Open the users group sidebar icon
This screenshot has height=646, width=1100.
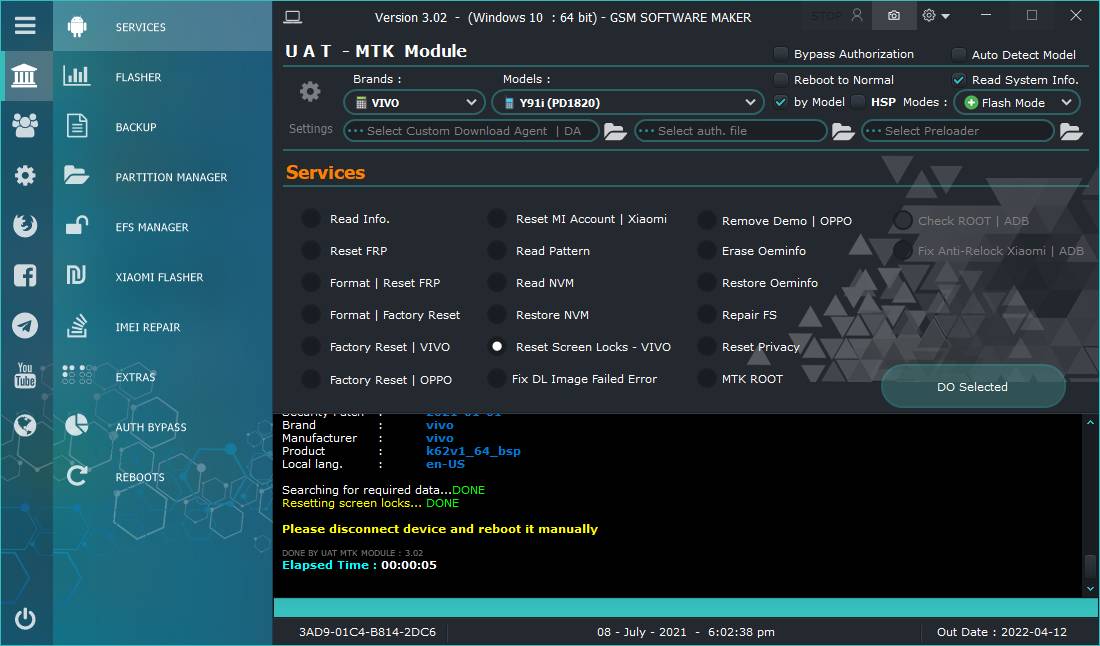click(25, 126)
